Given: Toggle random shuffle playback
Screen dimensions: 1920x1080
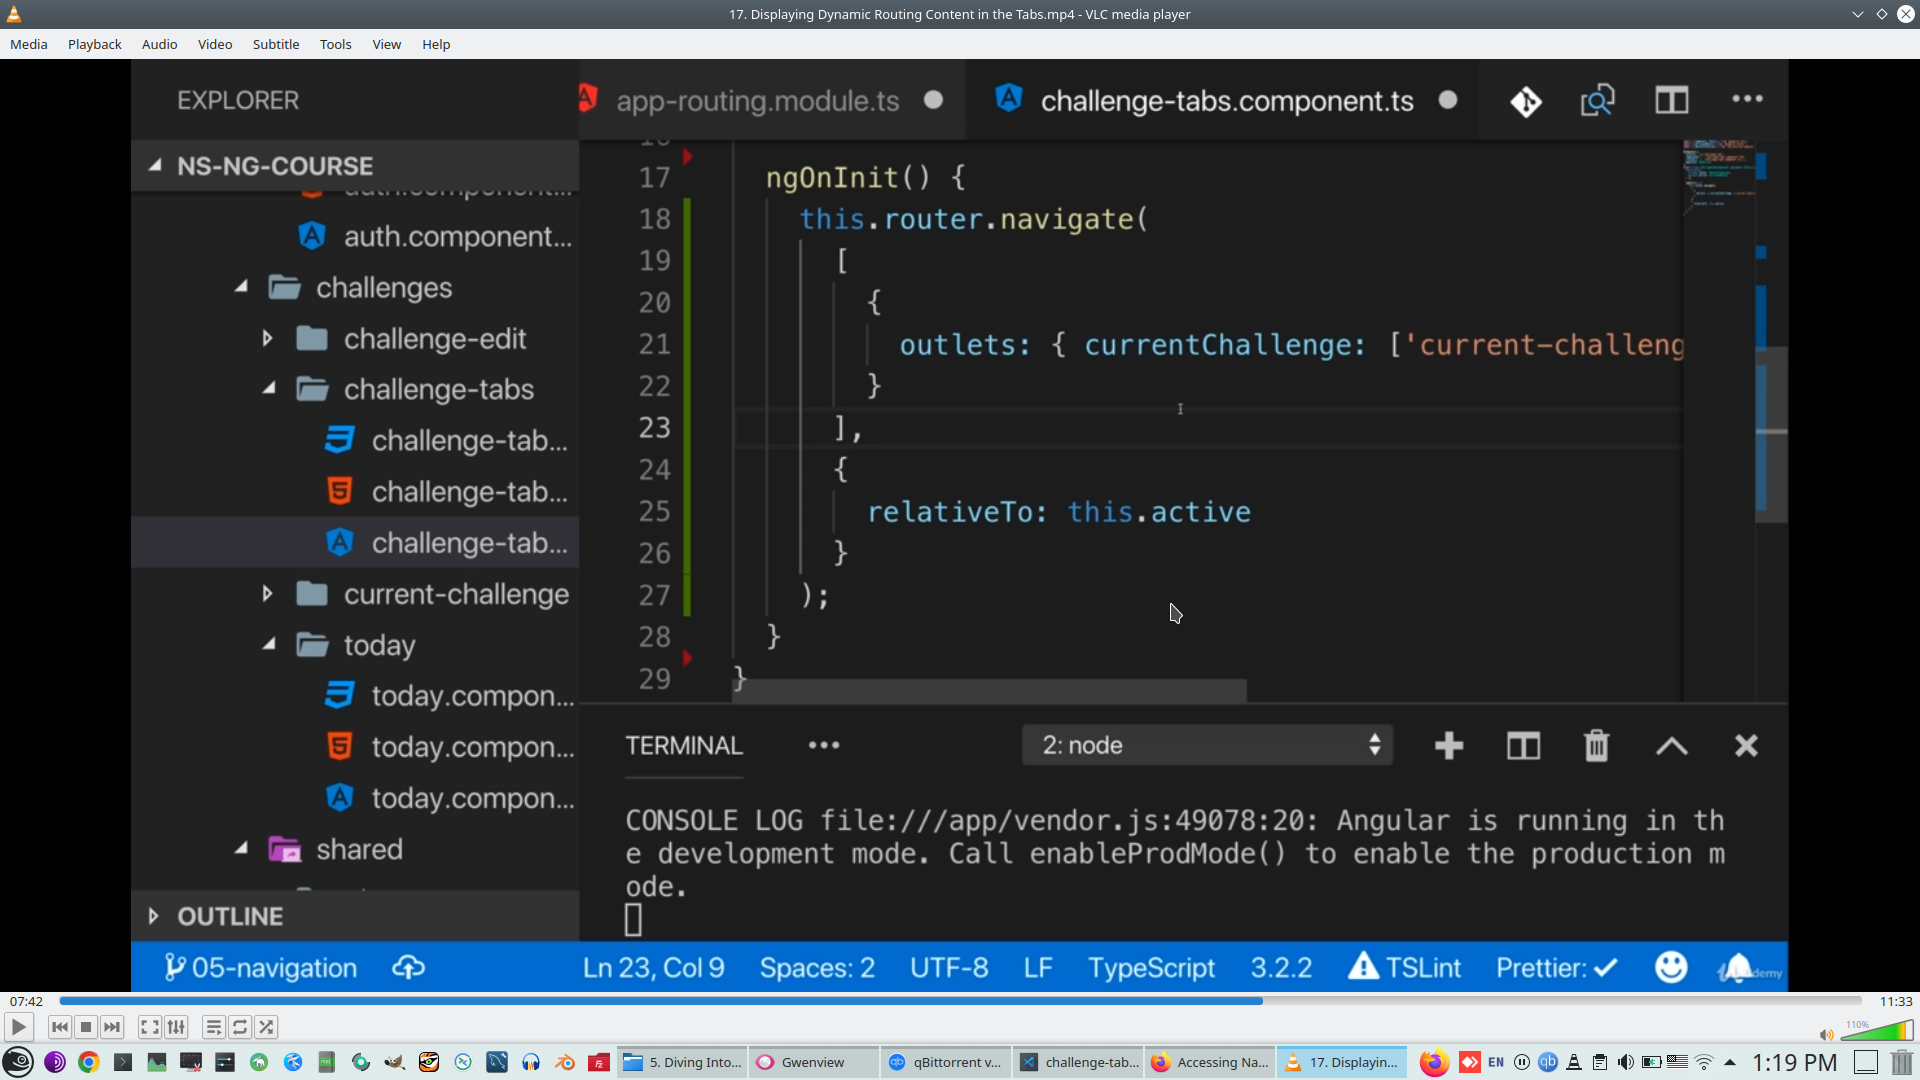Looking at the screenshot, I should (266, 1027).
